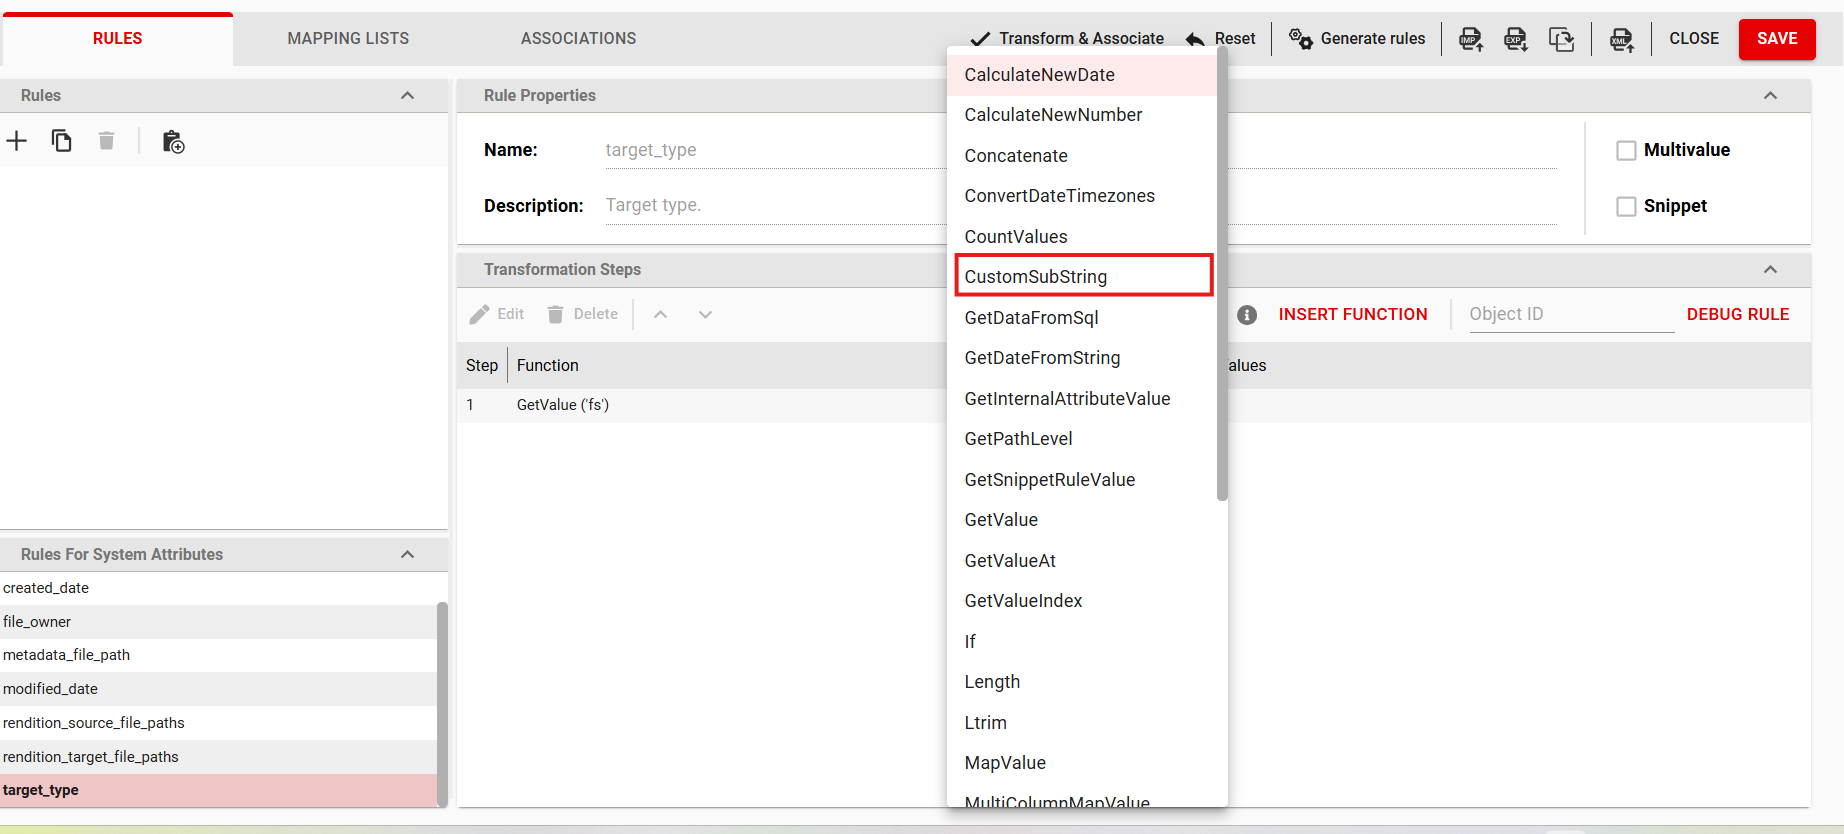Collapse the Rules panel
Viewport: 1844px width, 834px height.
pyautogui.click(x=407, y=95)
